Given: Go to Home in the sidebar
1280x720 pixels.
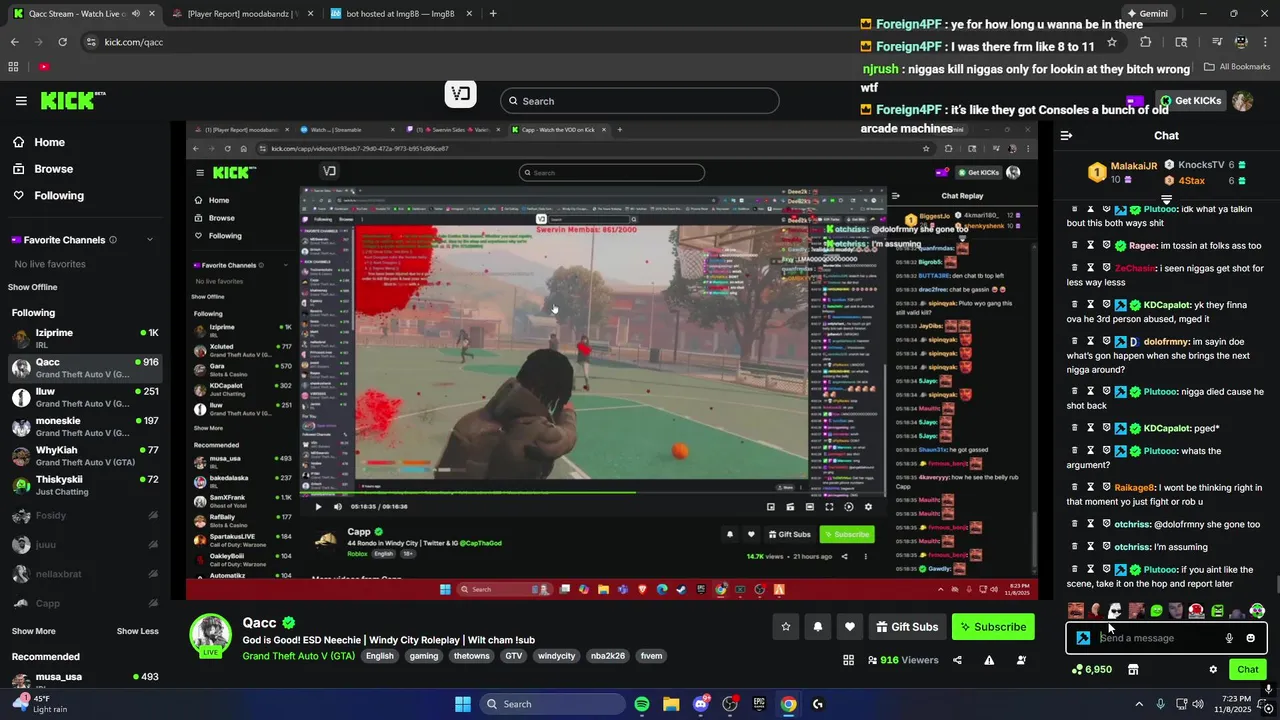Looking at the screenshot, I should coord(49,142).
